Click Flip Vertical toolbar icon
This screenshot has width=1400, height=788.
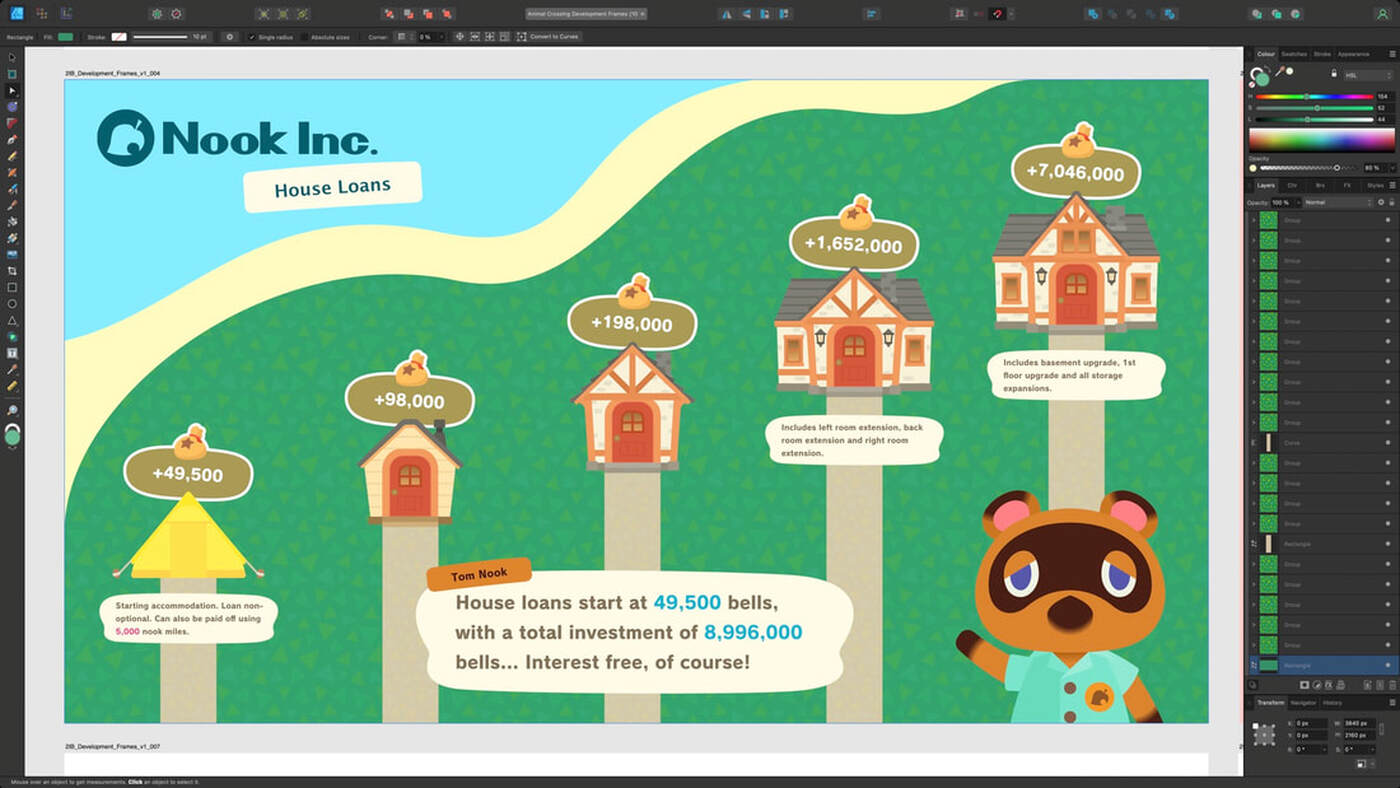(x=746, y=14)
